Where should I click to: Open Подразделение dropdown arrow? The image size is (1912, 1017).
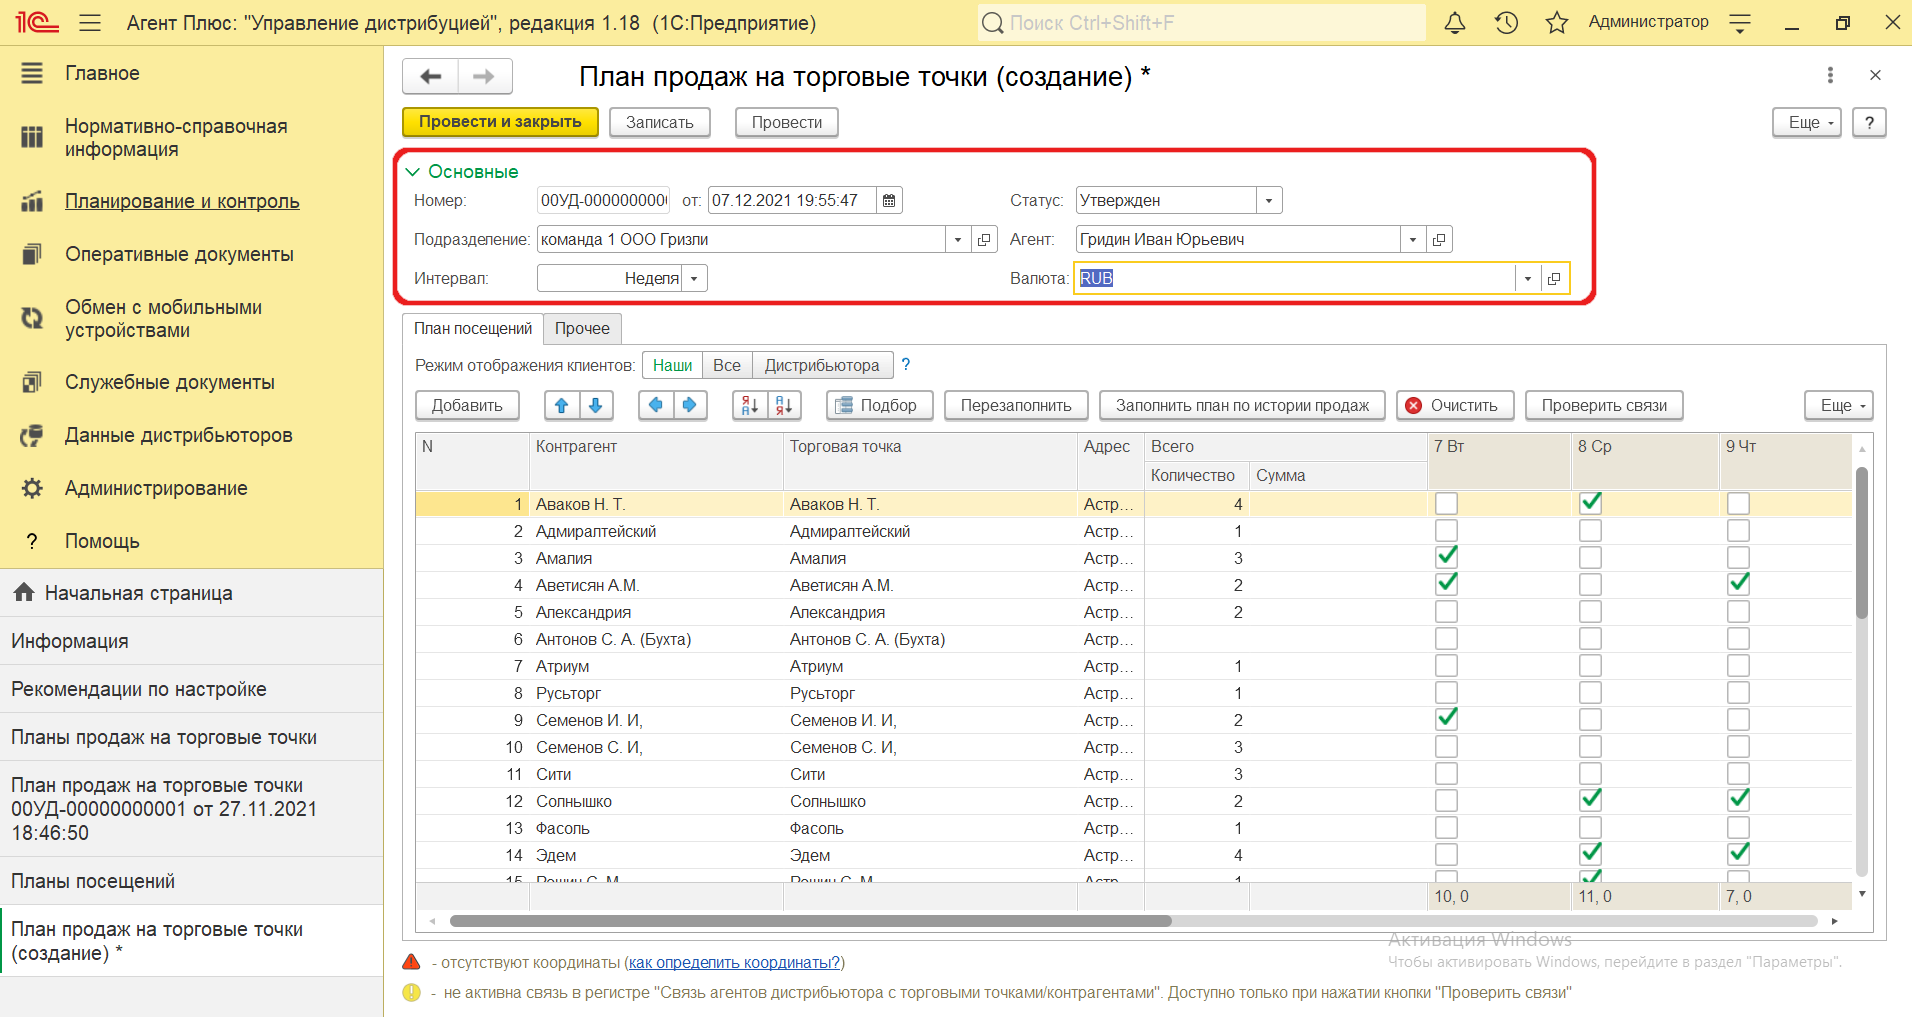coord(958,240)
